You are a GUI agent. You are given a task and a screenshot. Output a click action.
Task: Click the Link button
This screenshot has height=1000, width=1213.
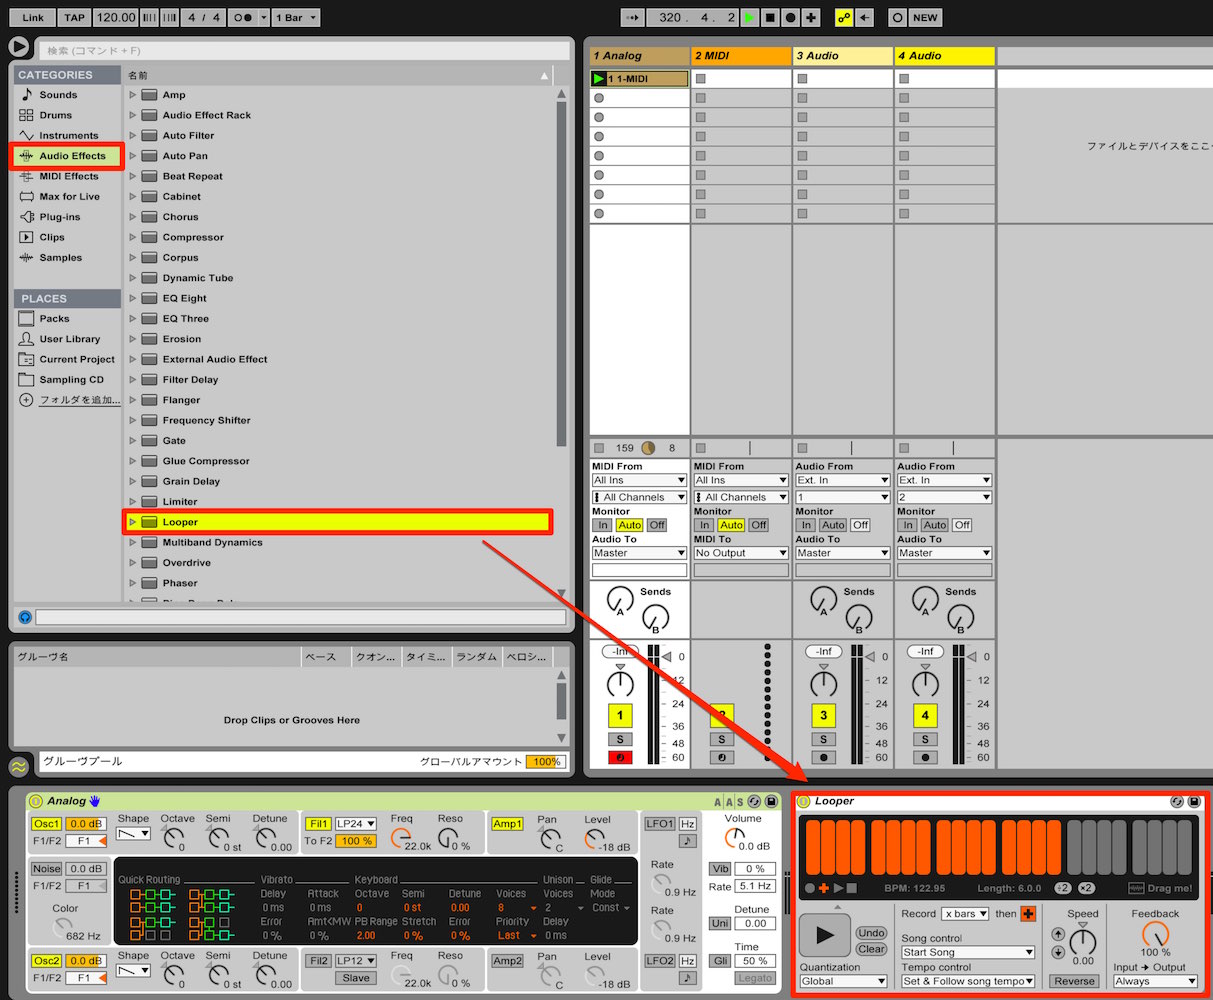coord(33,17)
